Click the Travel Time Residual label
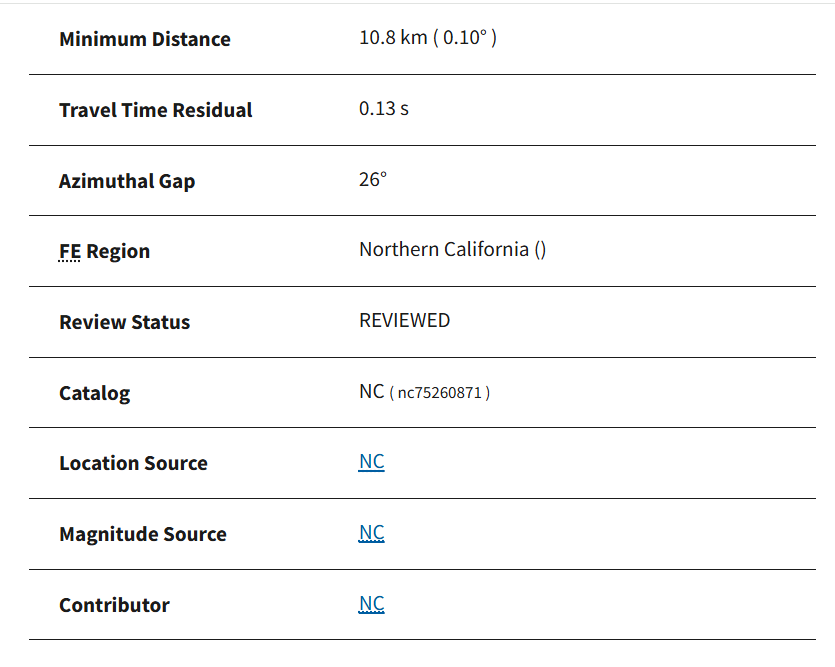The height and width of the screenshot is (667, 835). pyautogui.click(x=155, y=110)
